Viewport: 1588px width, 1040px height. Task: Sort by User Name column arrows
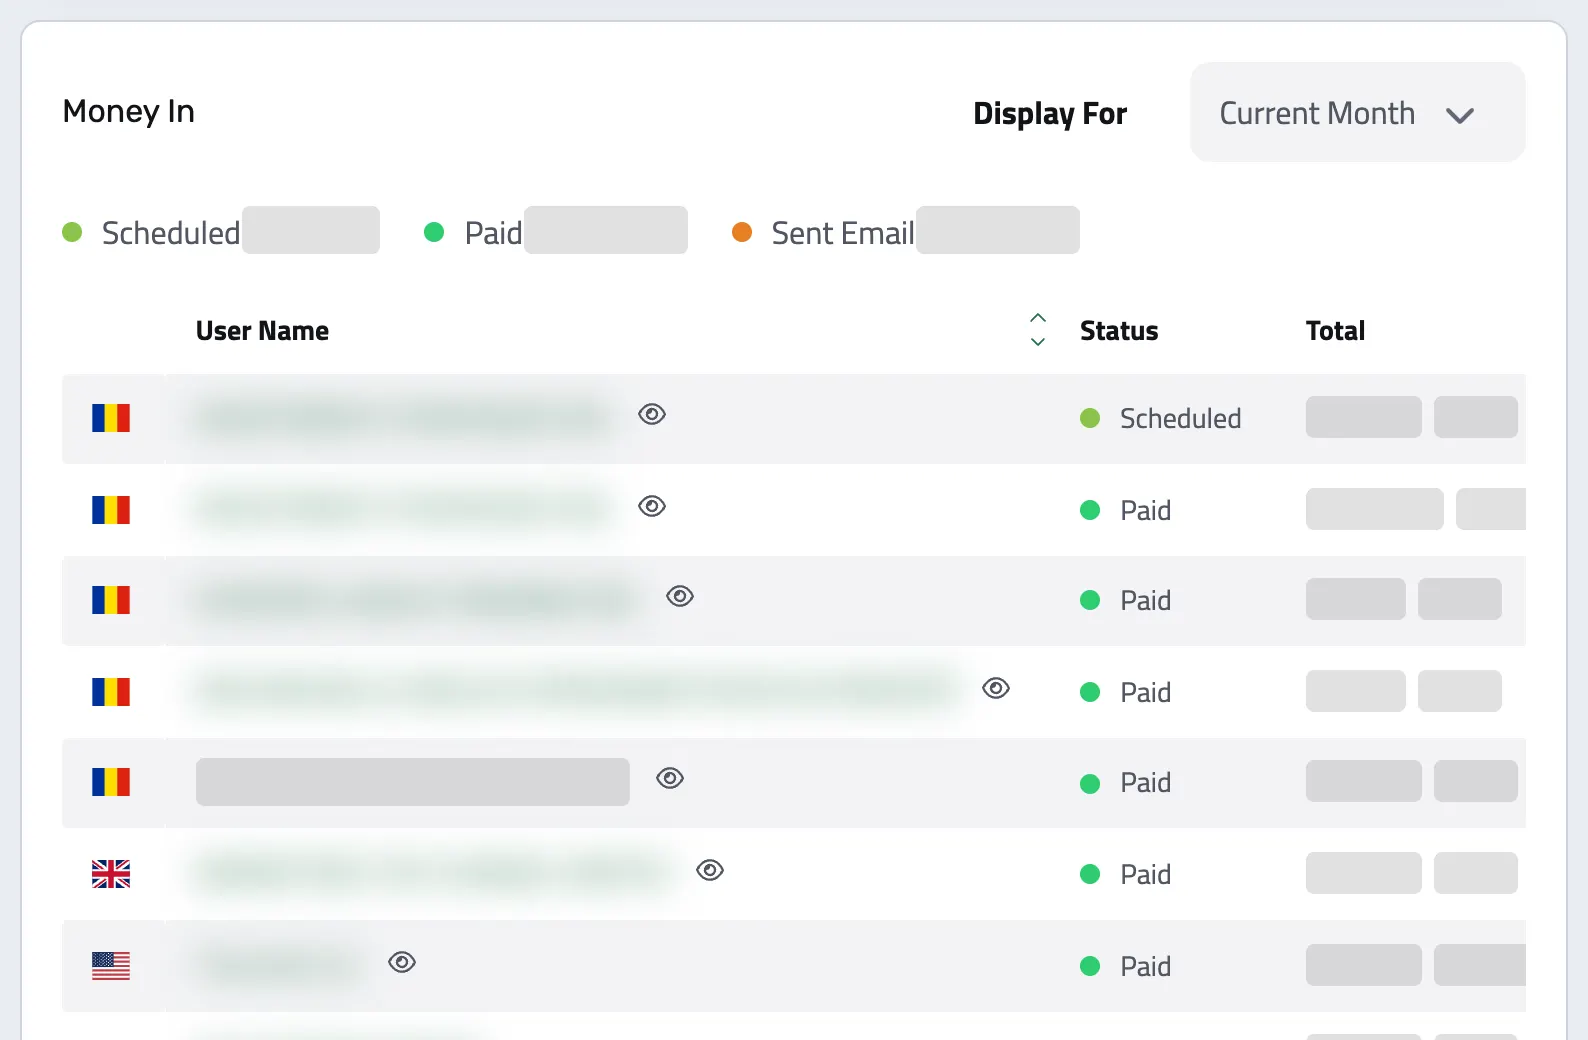pos(1038,330)
